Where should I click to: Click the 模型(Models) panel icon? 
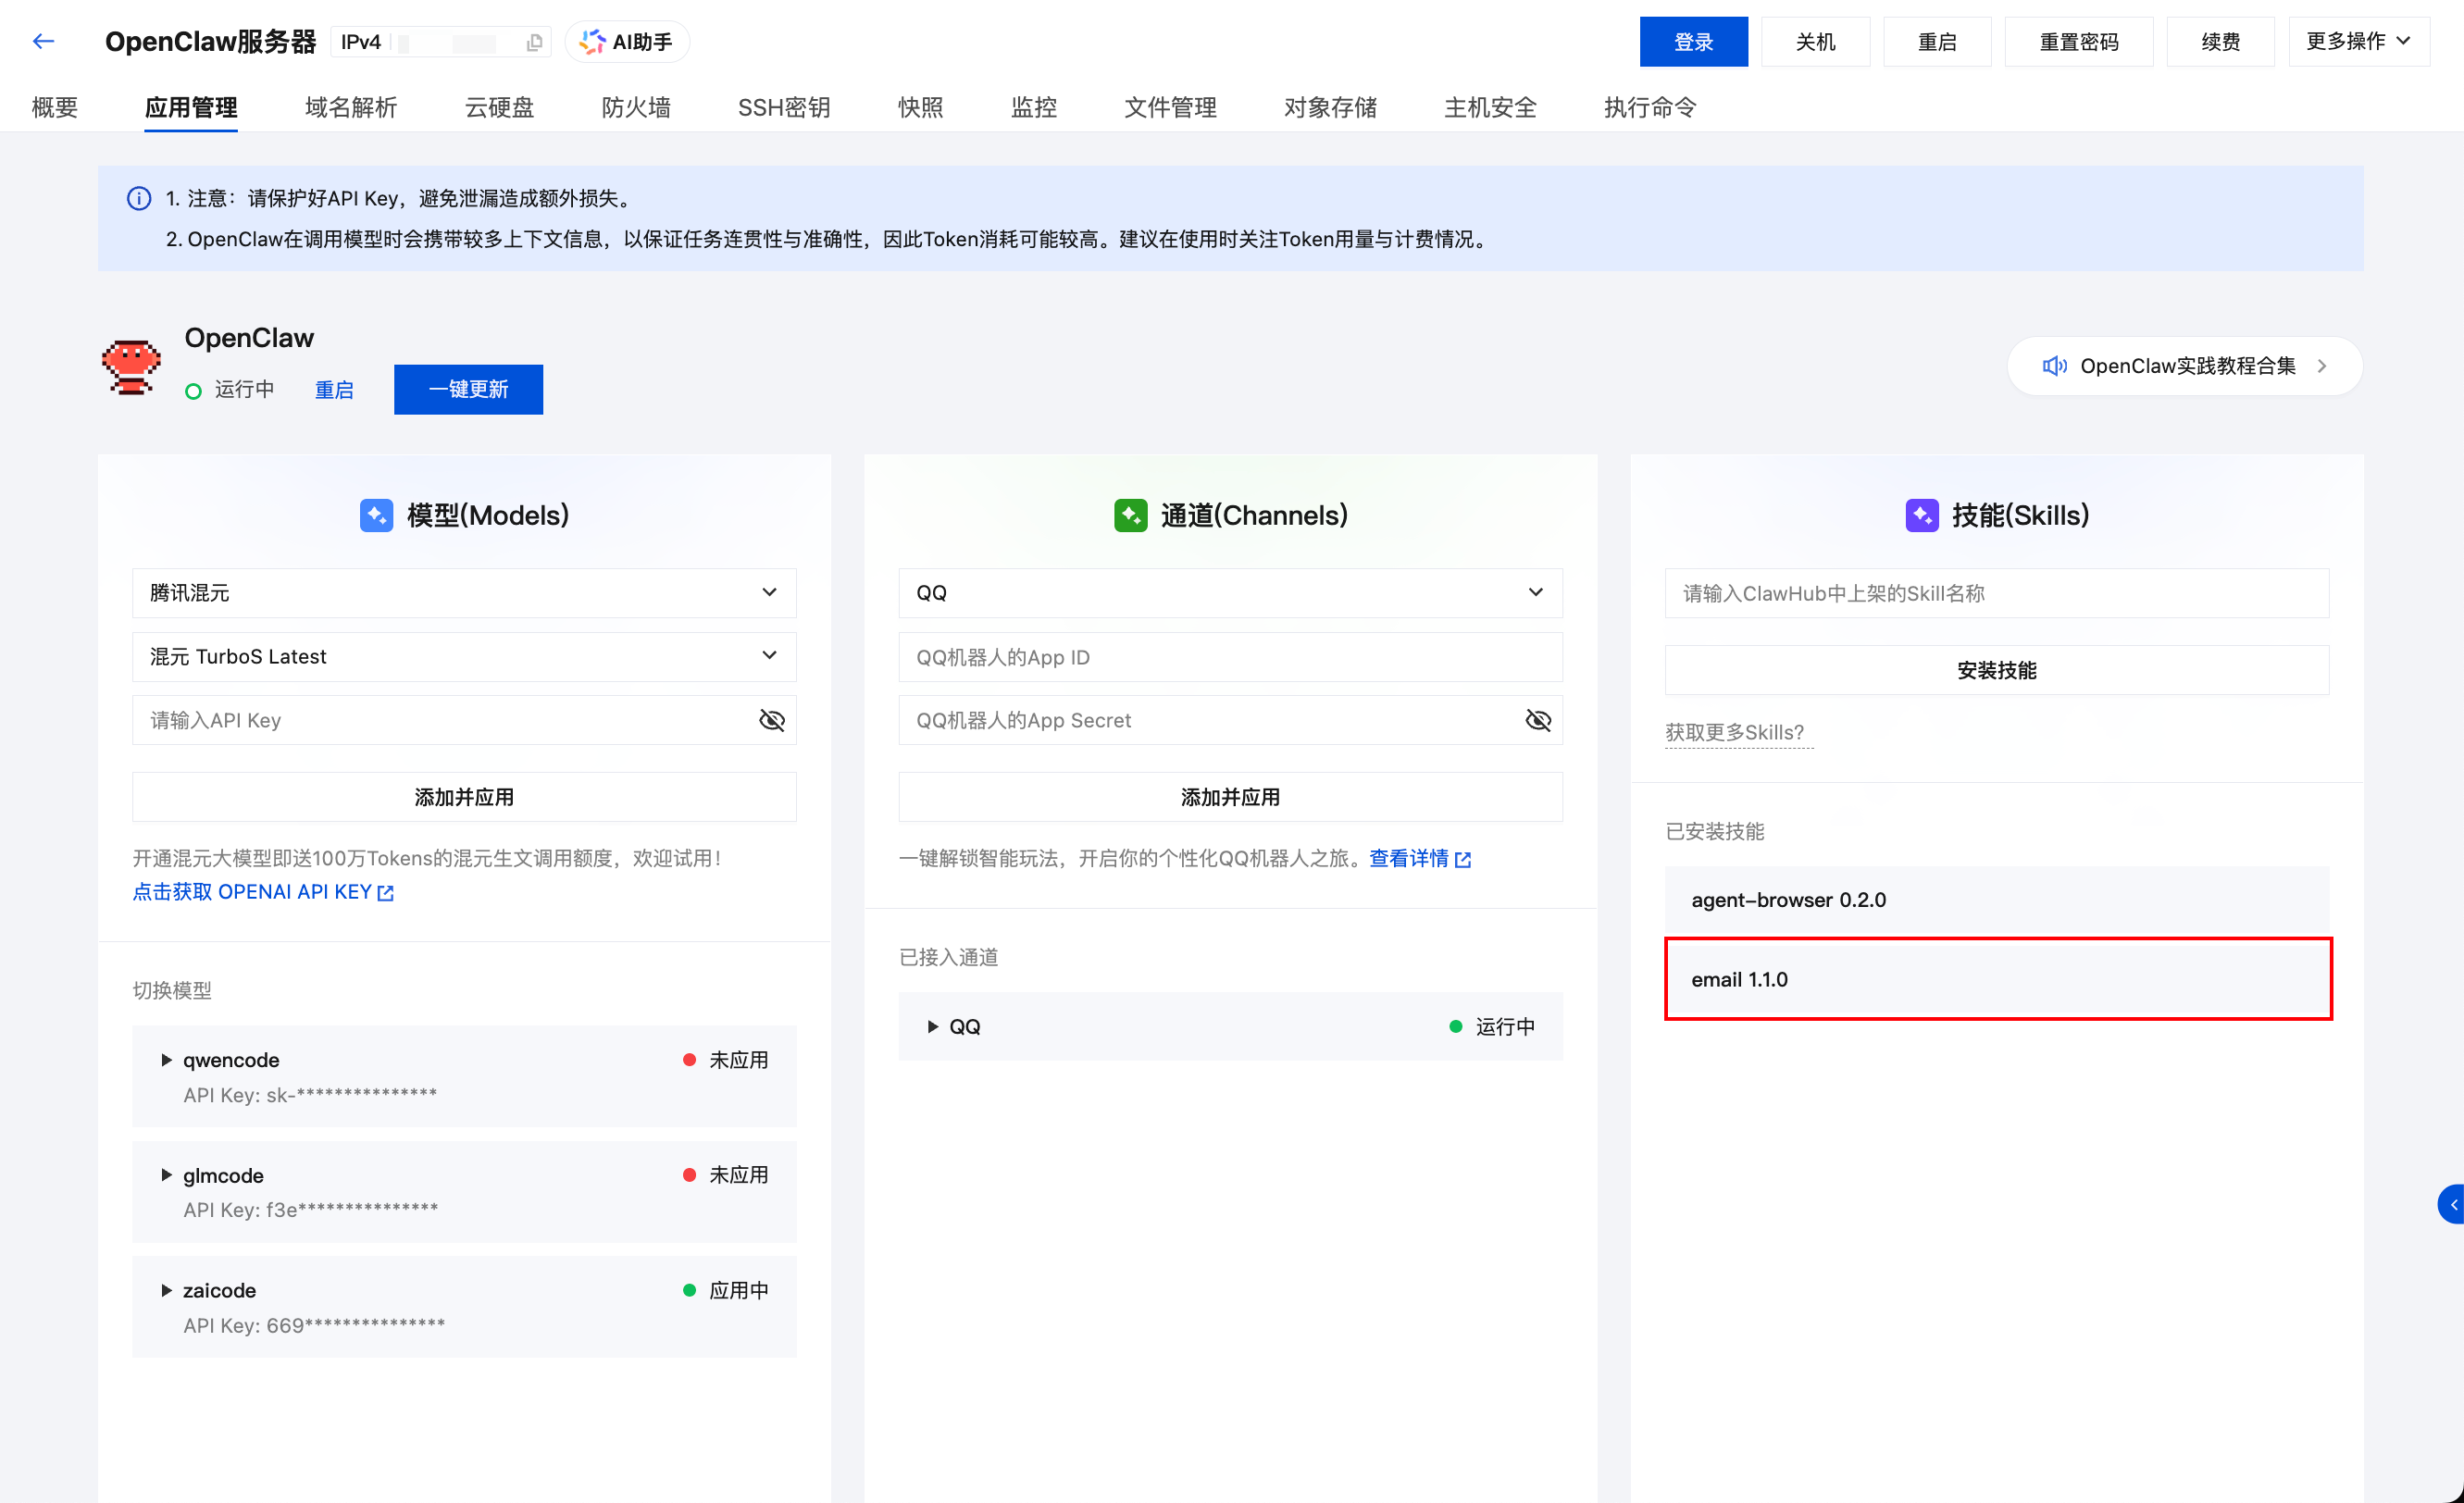click(x=376, y=514)
